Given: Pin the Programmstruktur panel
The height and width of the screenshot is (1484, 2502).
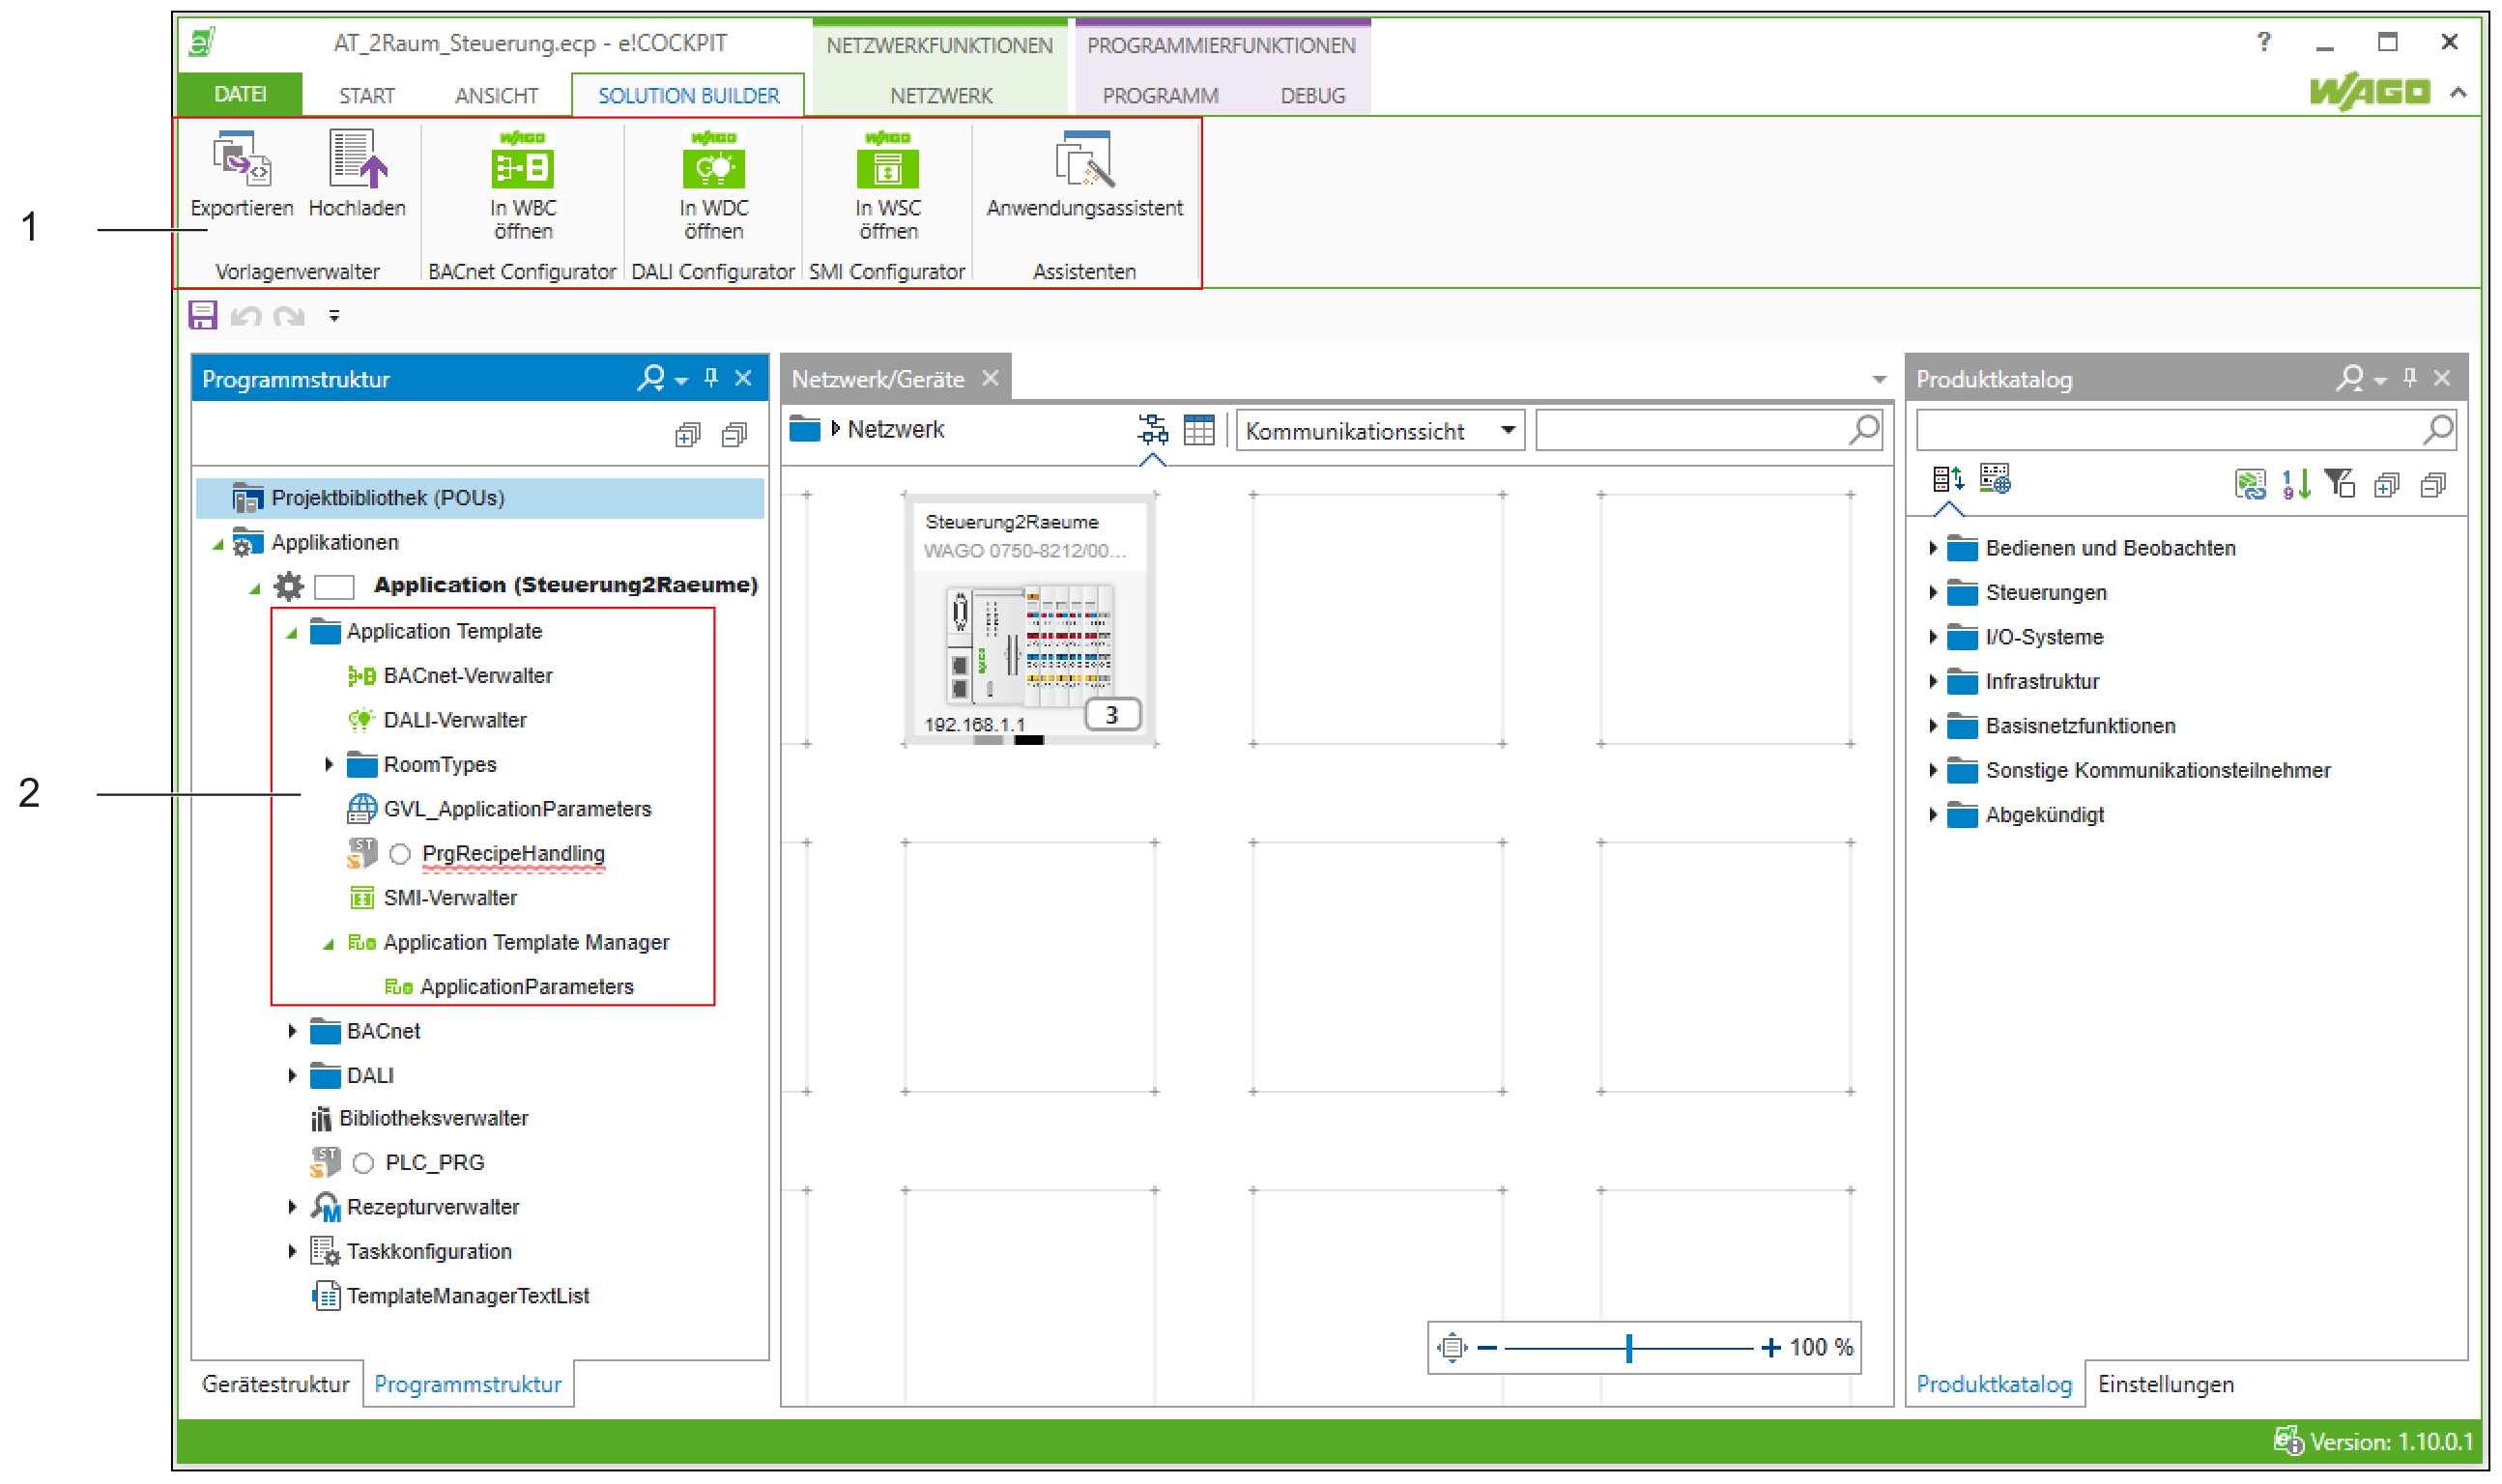Looking at the screenshot, I should point(711,378).
